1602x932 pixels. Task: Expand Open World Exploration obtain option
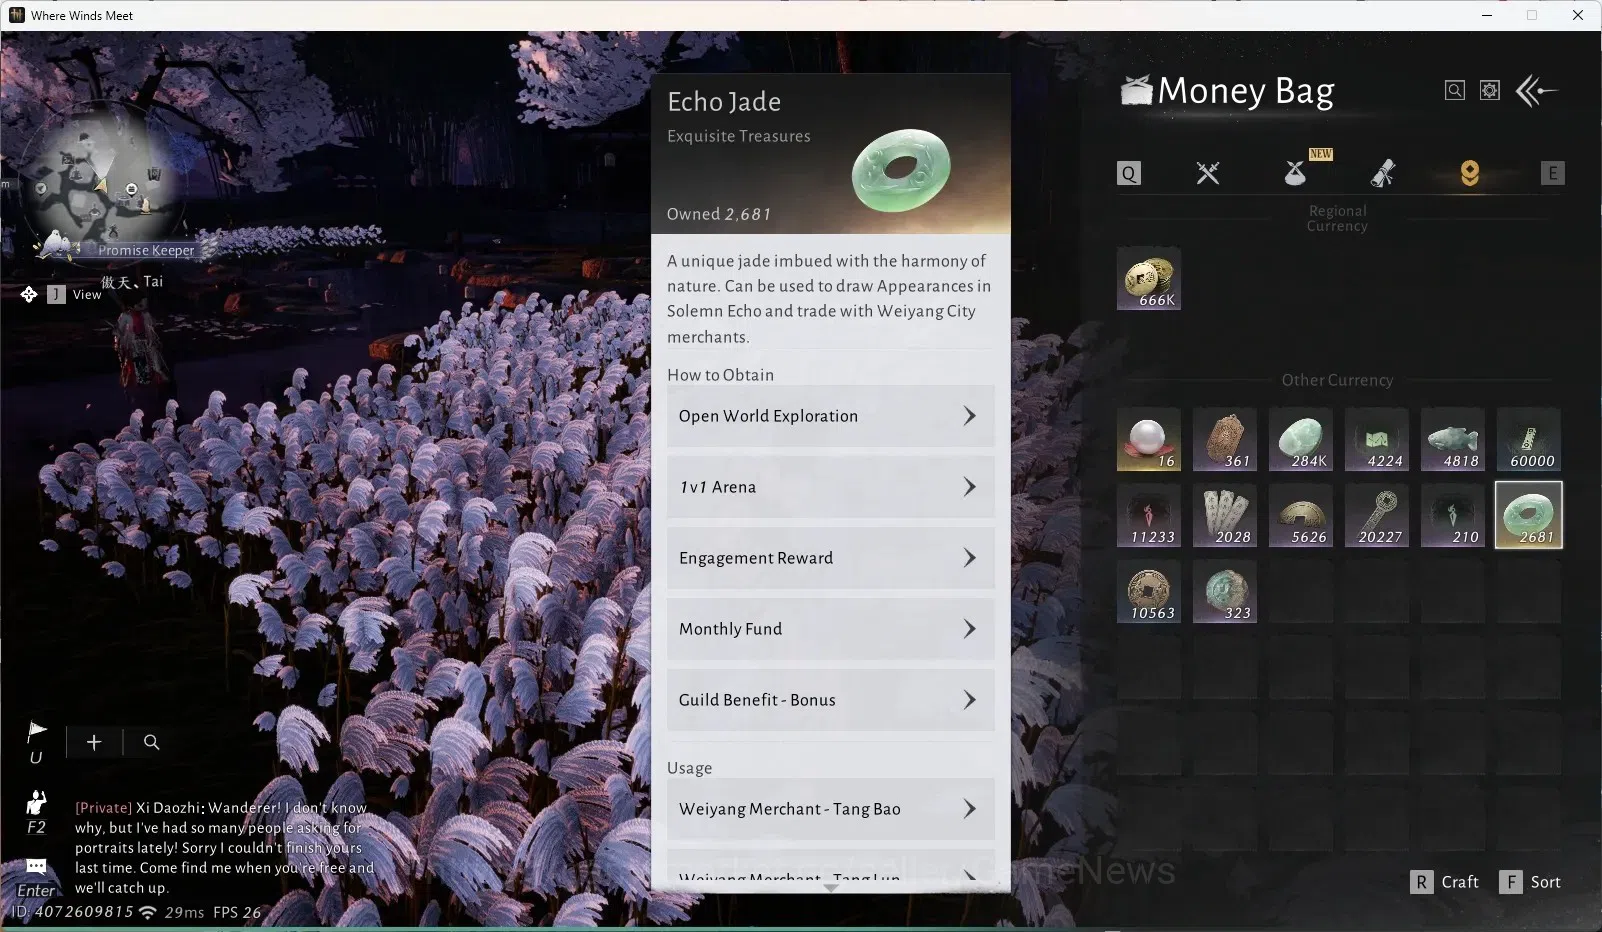point(830,416)
